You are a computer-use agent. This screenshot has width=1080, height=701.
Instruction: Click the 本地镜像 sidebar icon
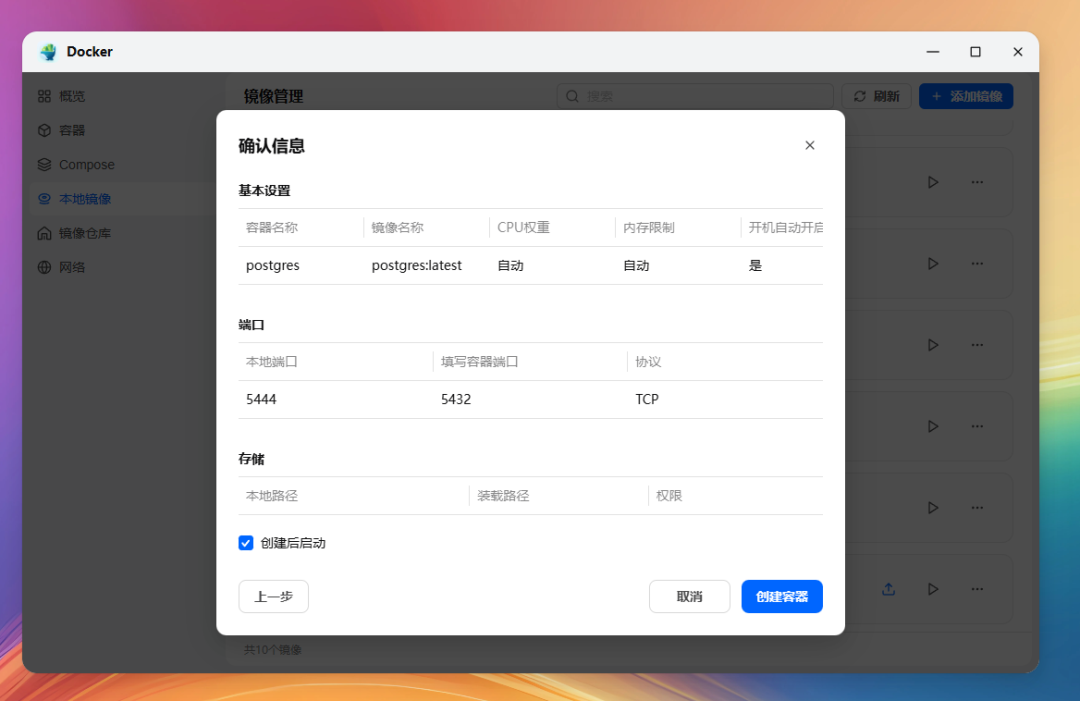(44, 199)
